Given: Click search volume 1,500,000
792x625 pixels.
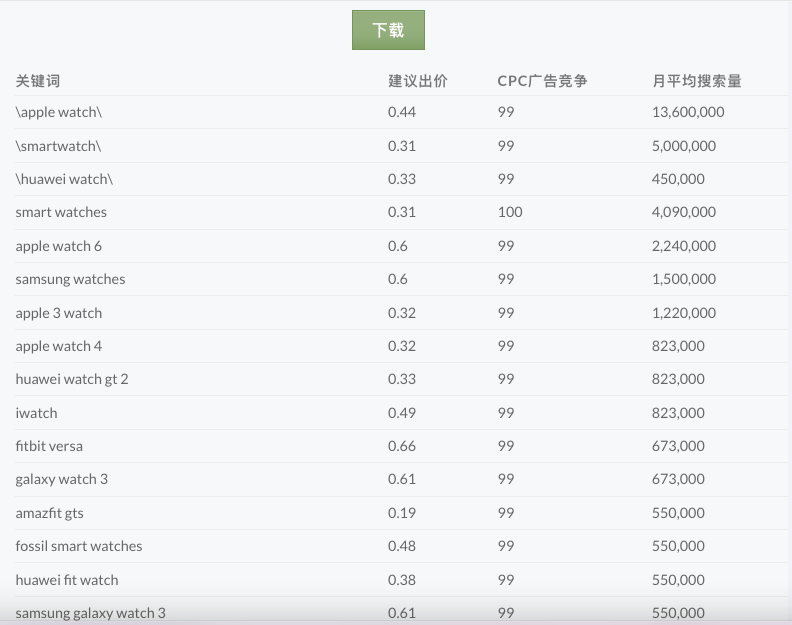Looking at the screenshot, I should point(684,279).
